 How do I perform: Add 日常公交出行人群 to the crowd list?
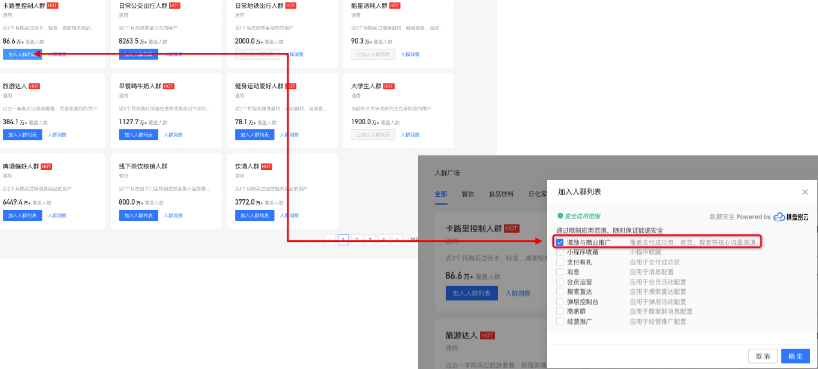138,54
